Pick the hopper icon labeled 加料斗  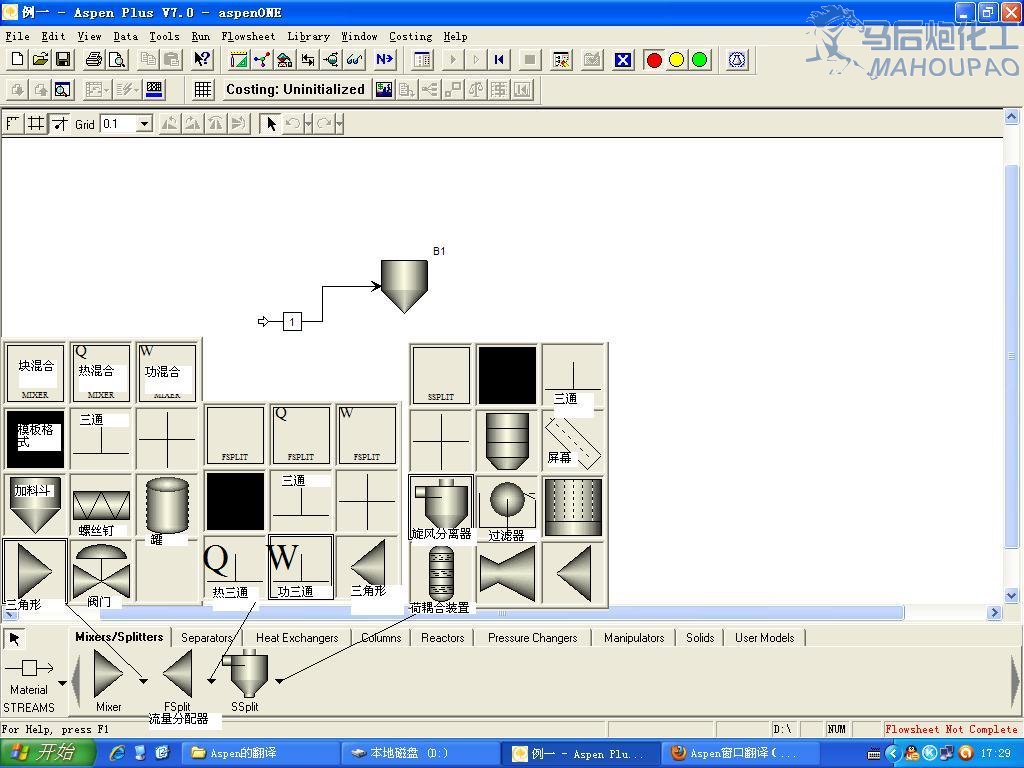point(34,504)
